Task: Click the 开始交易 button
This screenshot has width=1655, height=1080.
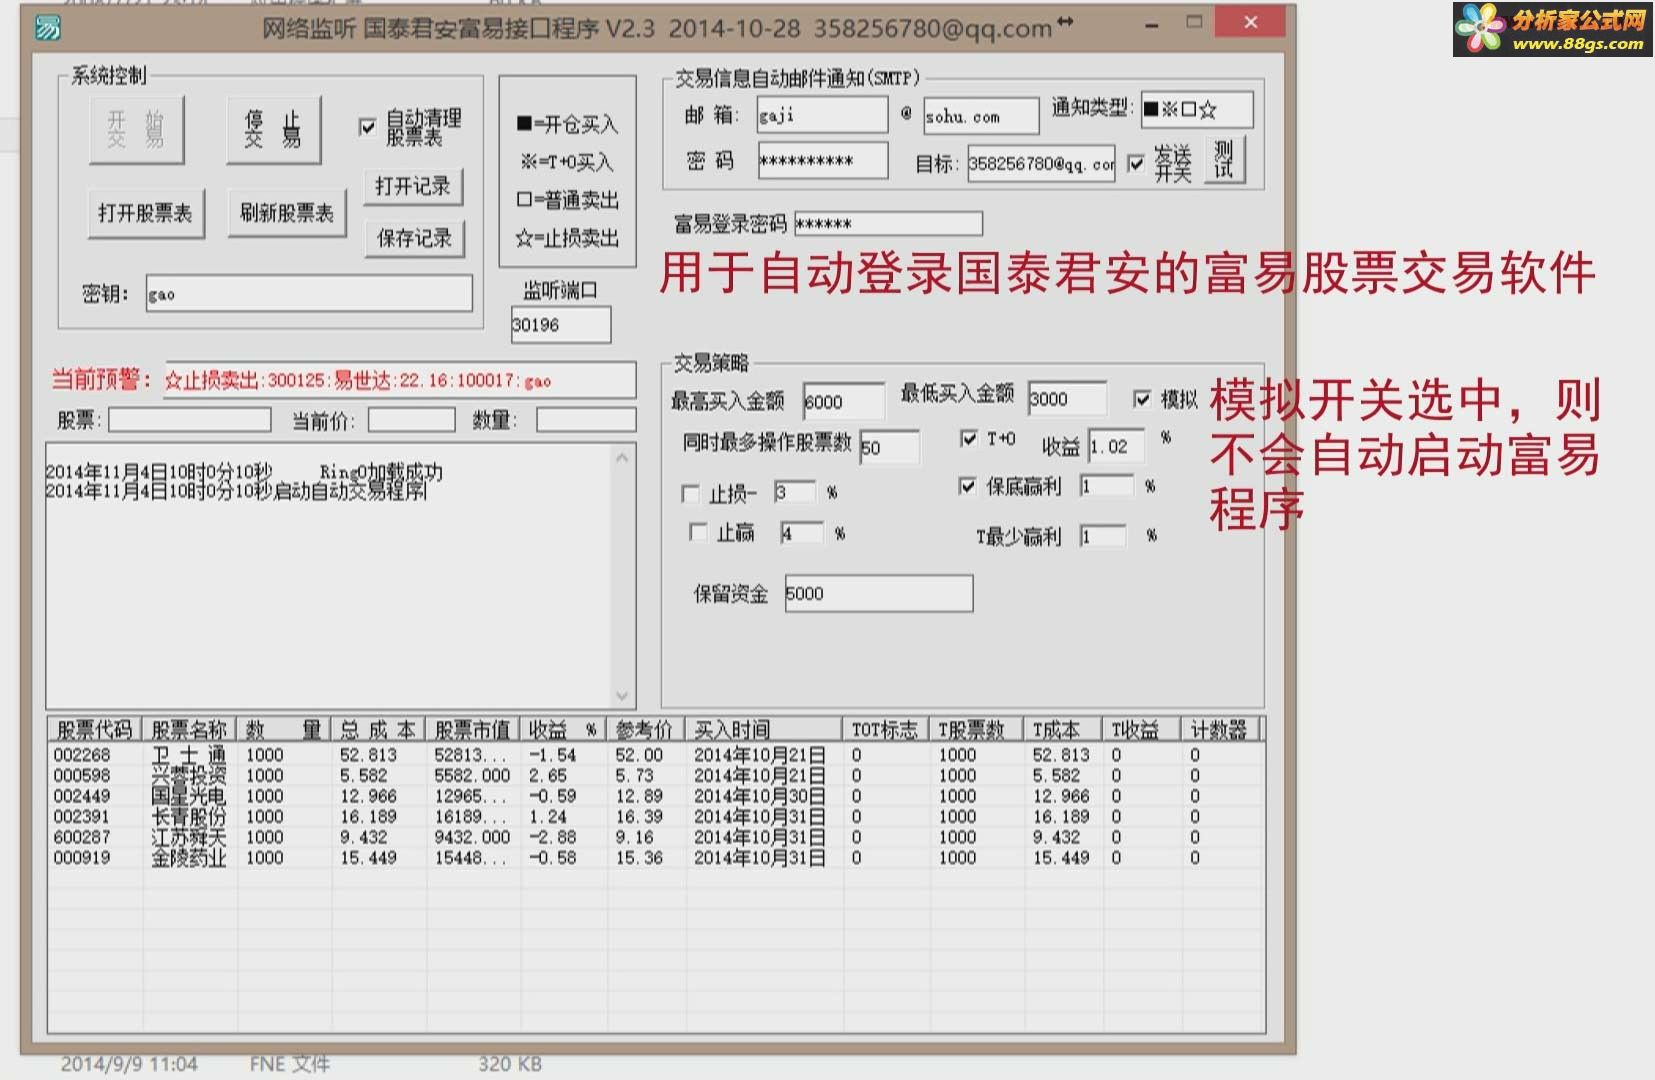Action: pyautogui.click(x=136, y=130)
